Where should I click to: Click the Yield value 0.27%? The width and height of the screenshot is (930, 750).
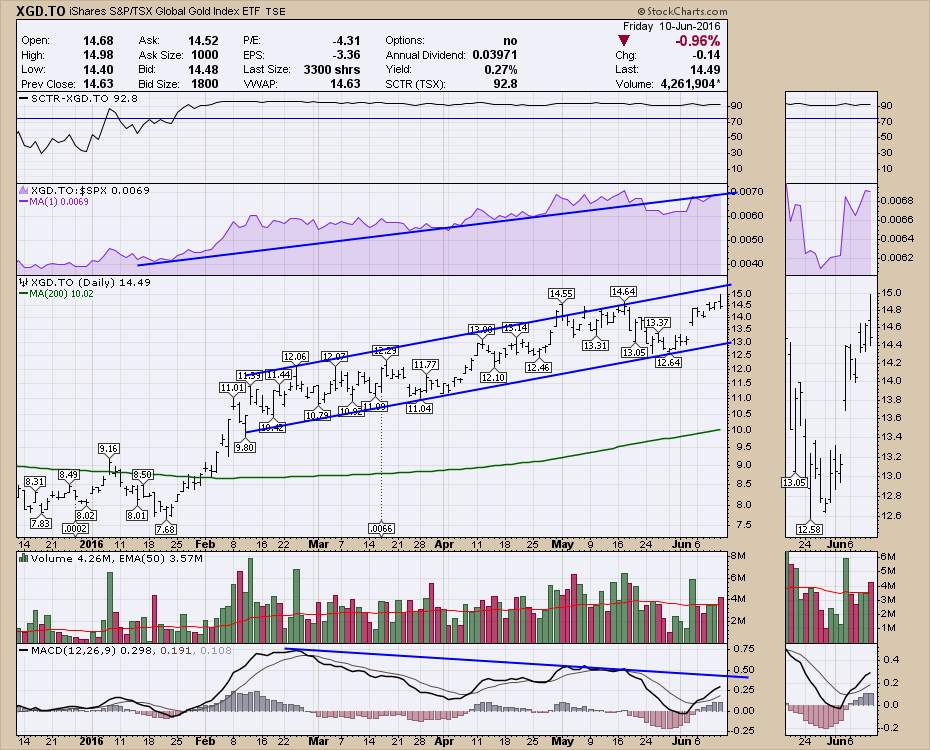coord(501,69)
